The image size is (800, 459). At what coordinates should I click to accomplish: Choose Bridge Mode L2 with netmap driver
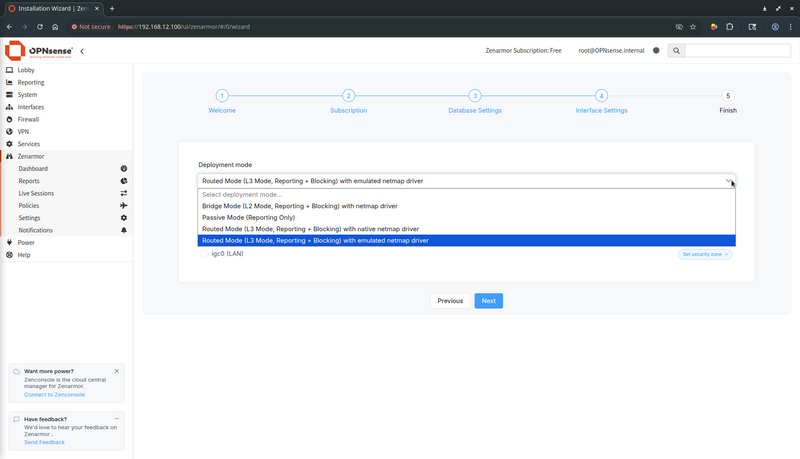[466, 206]
